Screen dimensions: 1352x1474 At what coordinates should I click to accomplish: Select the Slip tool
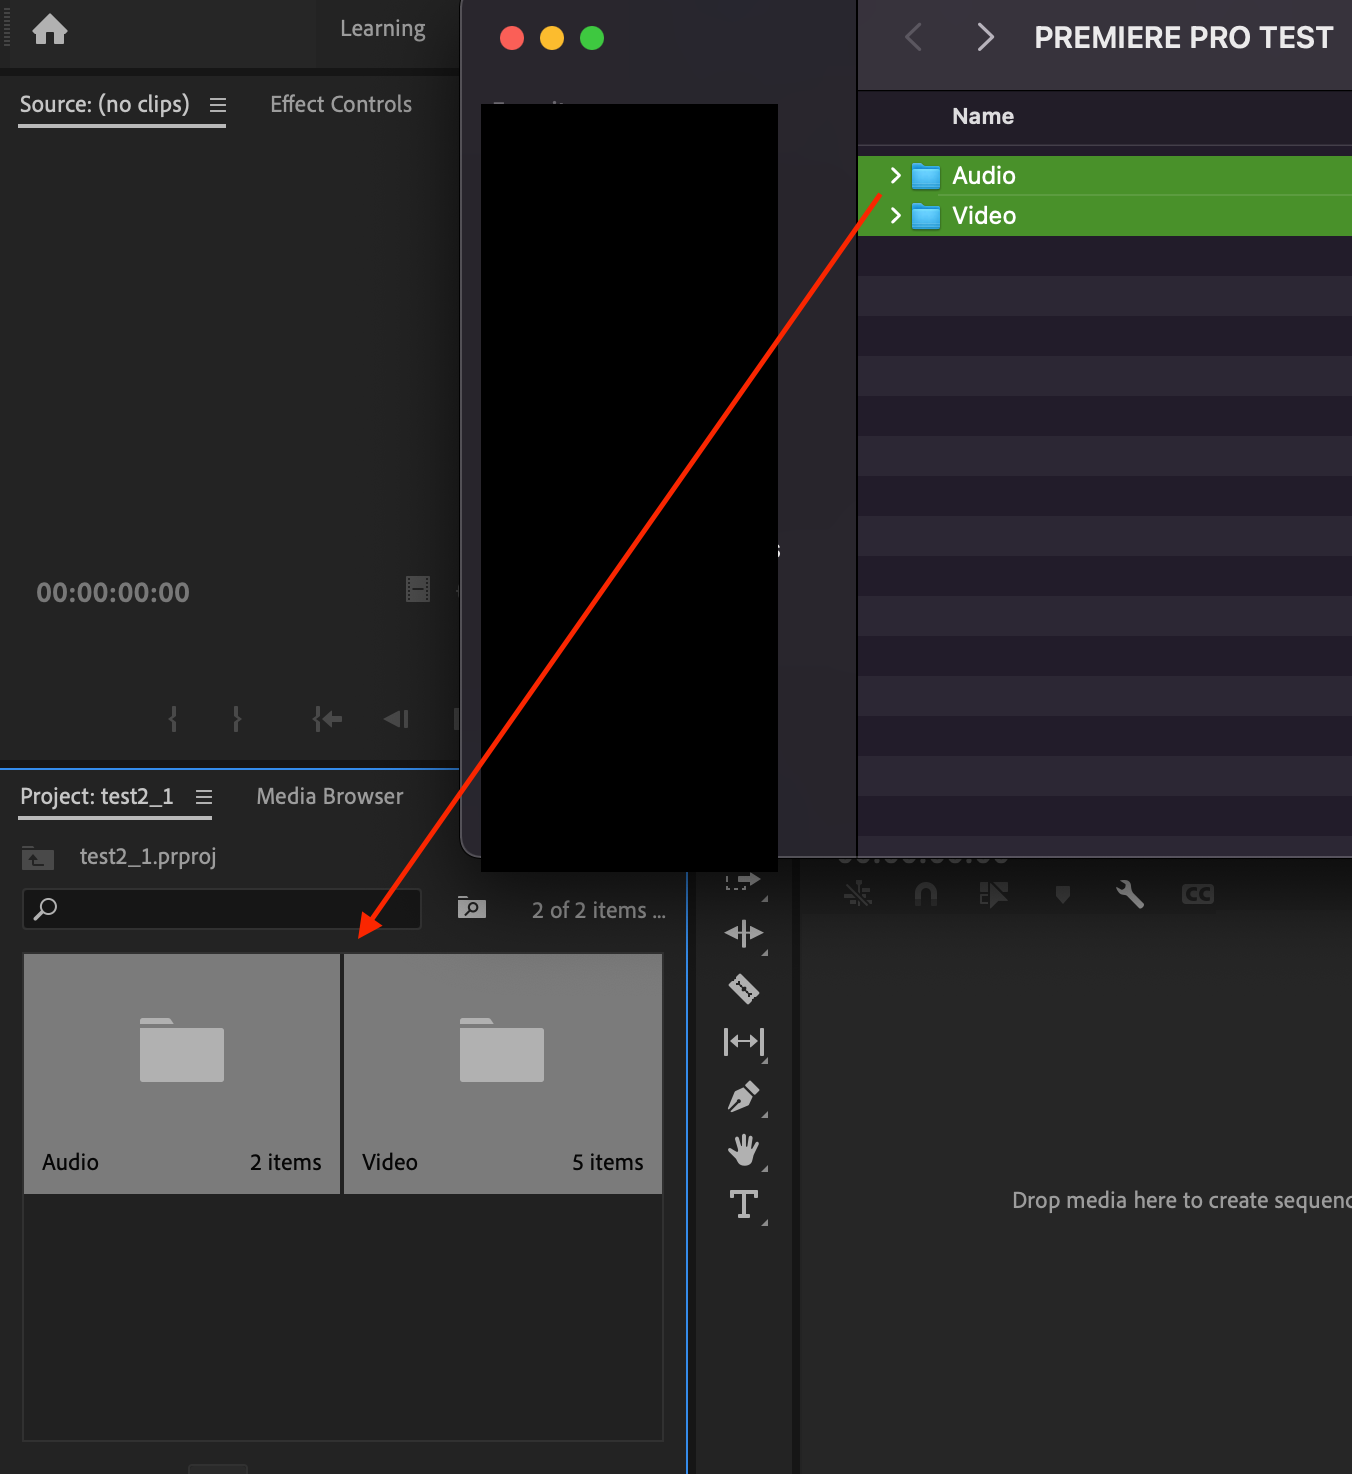point(743,1042)
